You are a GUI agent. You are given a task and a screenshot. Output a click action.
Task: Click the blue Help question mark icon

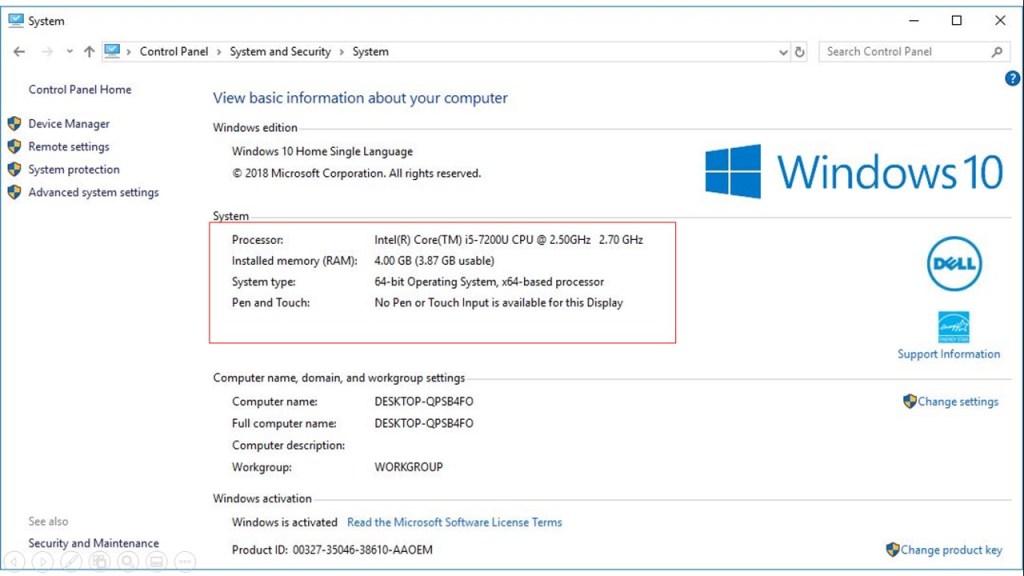coord(1011,78)
